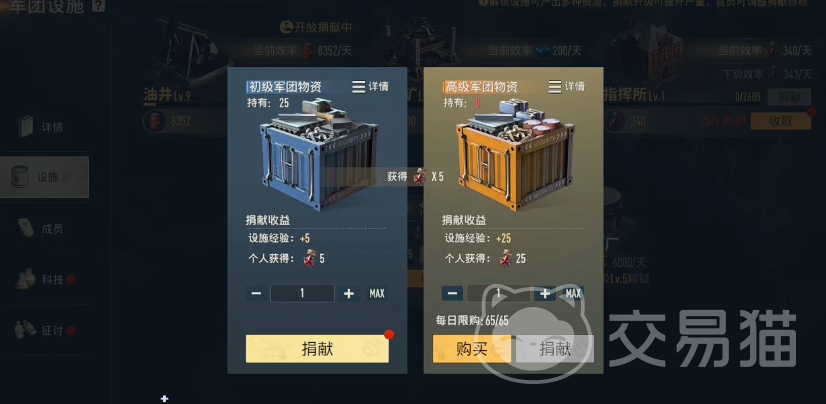Open the 征讨 binoculars tab

(44, 331)
